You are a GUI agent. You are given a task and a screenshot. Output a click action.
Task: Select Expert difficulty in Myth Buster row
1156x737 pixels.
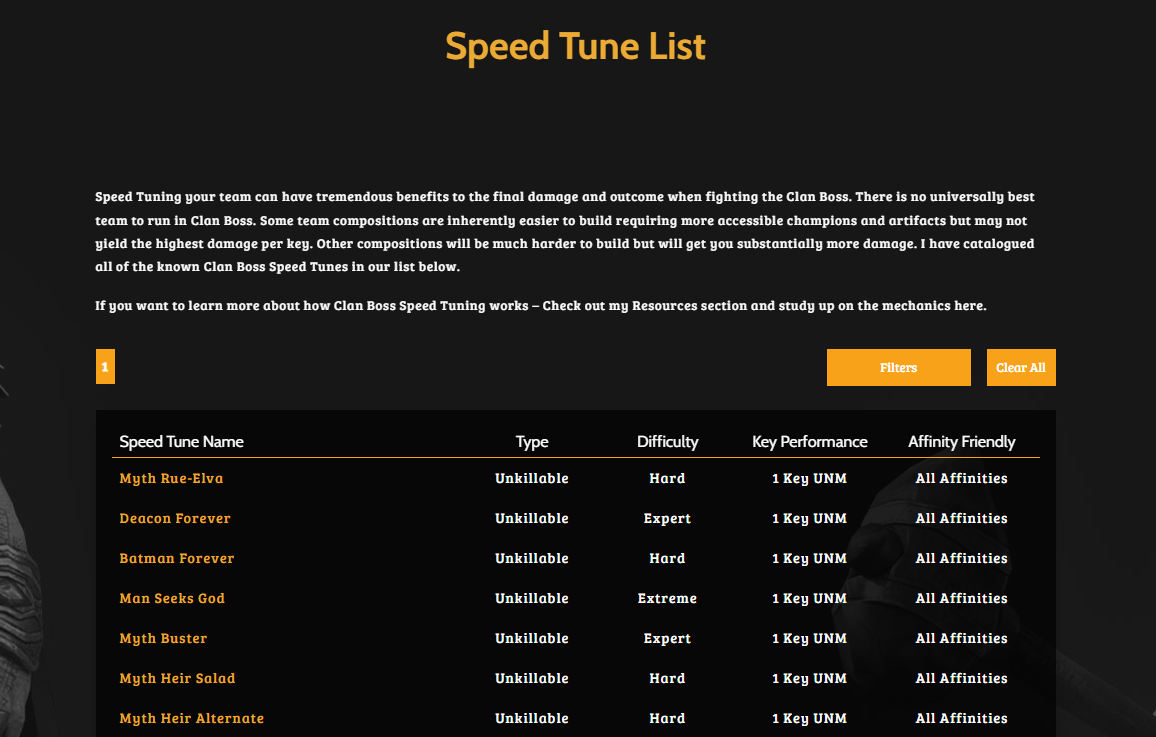coord(667,638)
